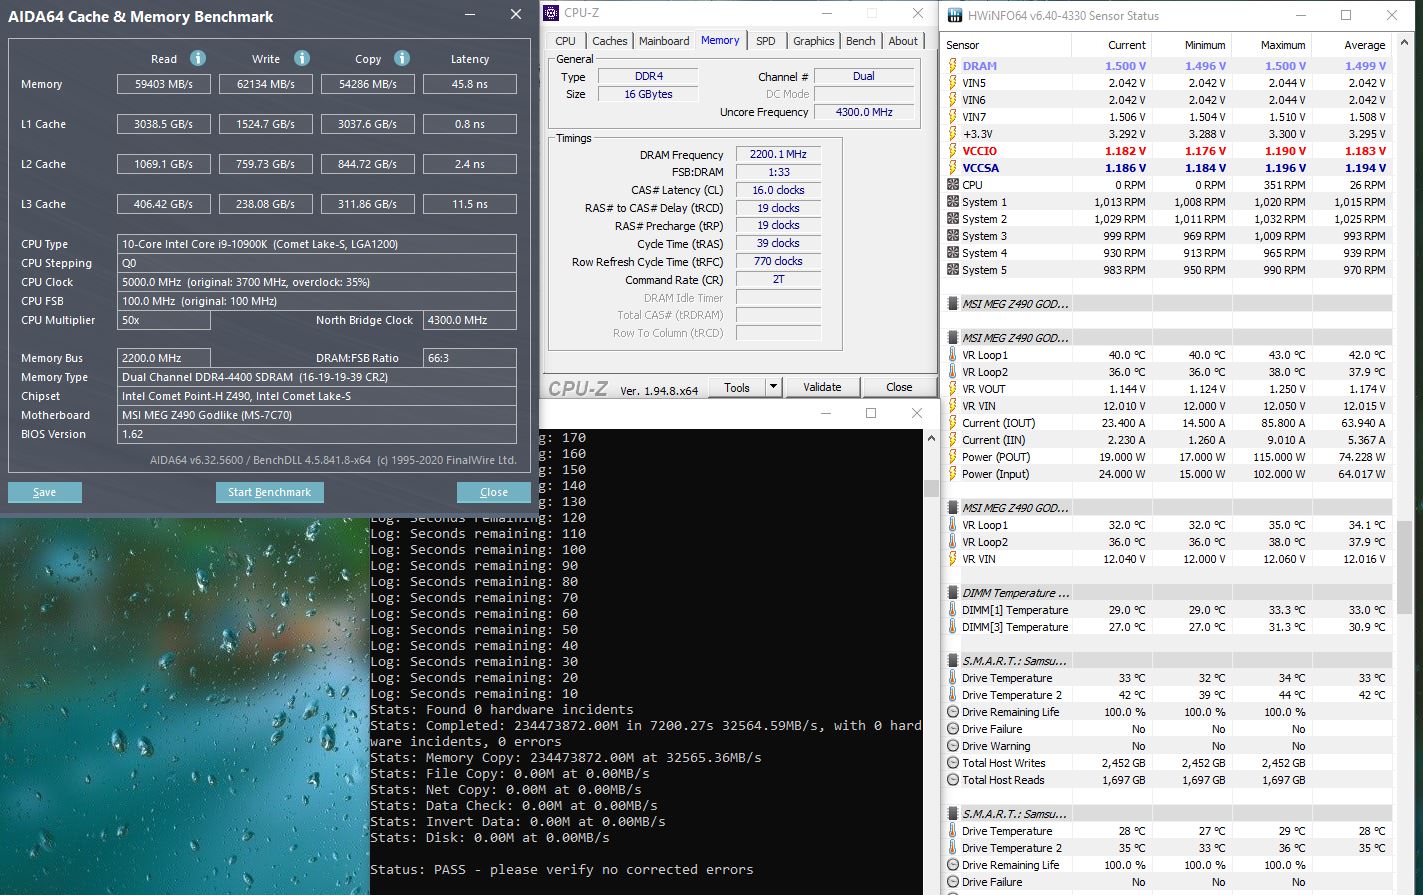1423x895 pixels.
Task: Click the CPU fan icon in HWiNFO64
Action: coord(953,185)
